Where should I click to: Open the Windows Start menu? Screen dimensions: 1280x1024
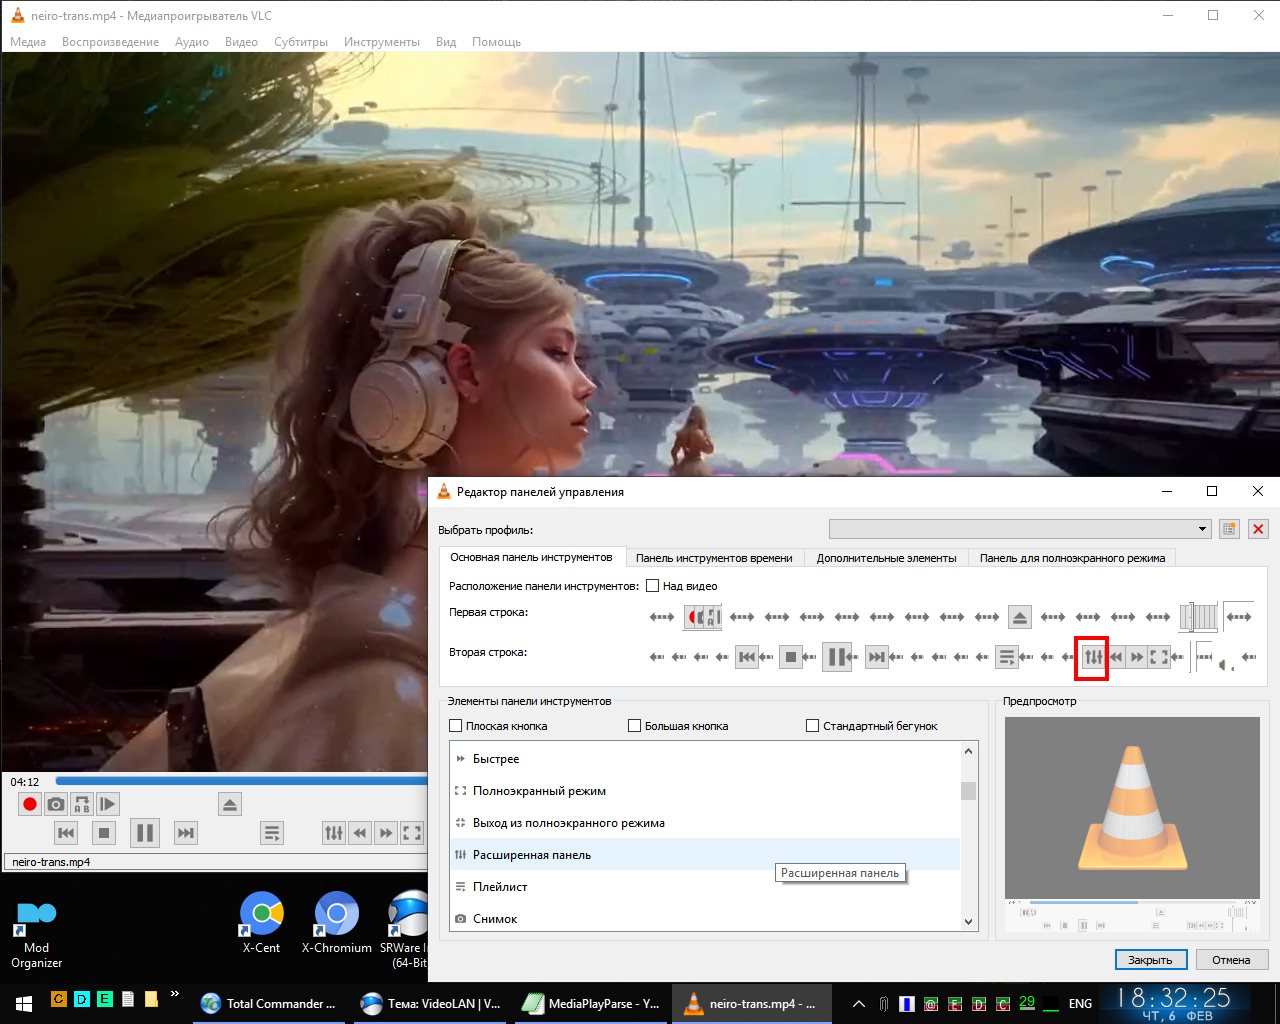[24, 1004]
